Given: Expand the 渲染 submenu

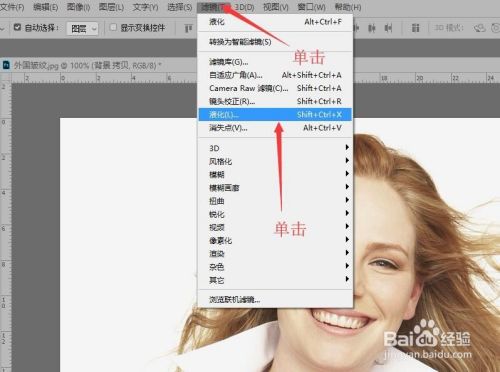Looking at the screenshot, I should click(x=275, y=254).
